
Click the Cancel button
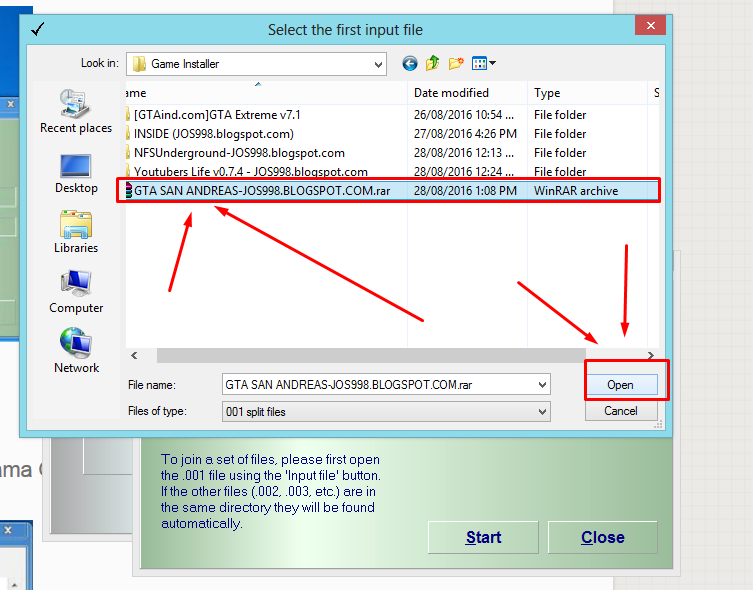[x=620, y=411]
